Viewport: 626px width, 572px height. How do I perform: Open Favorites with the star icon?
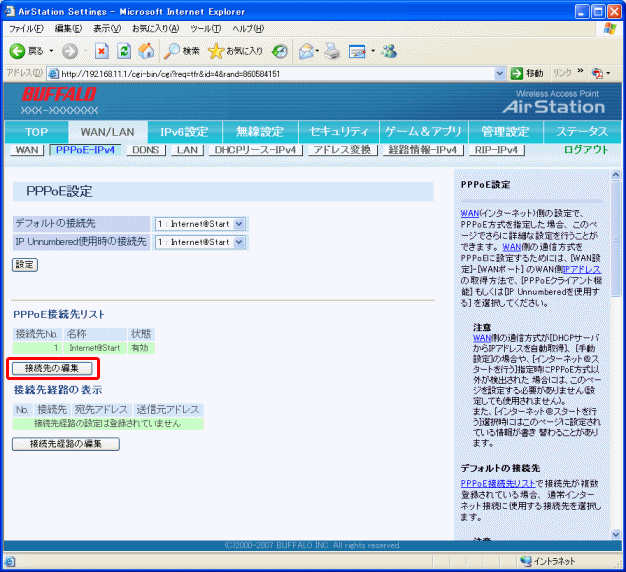(216, 51)
